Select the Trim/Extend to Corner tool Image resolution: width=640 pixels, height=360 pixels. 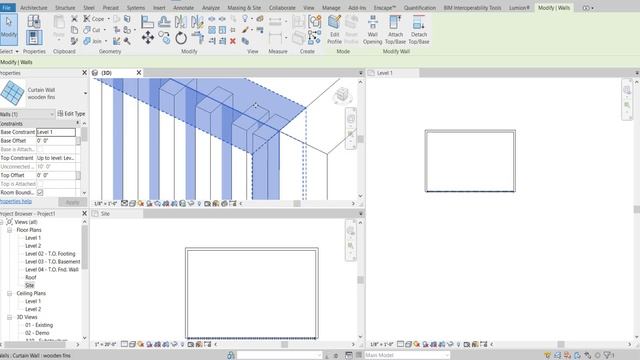198,38
